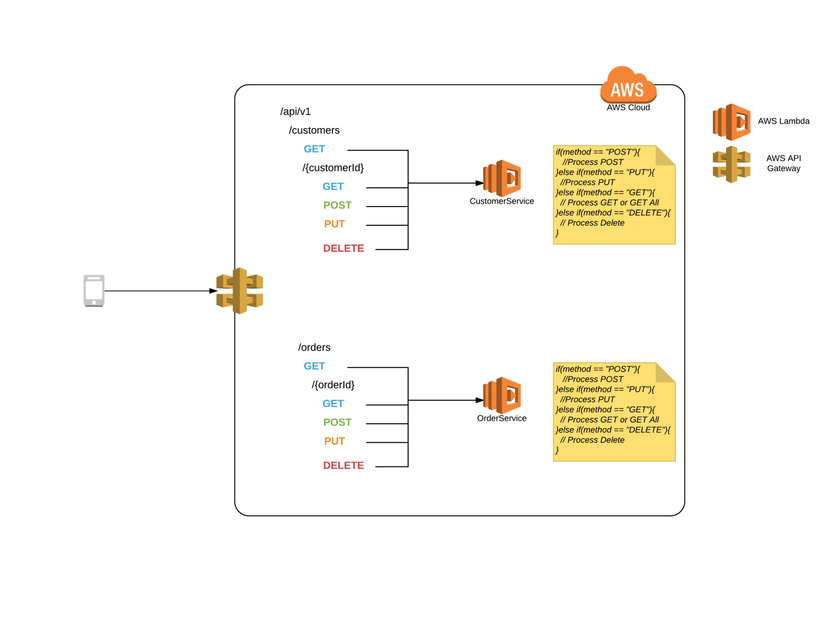Click the code note beside CustomerService
The width and height of the screenshot is (825, 637).
point(614,195)
